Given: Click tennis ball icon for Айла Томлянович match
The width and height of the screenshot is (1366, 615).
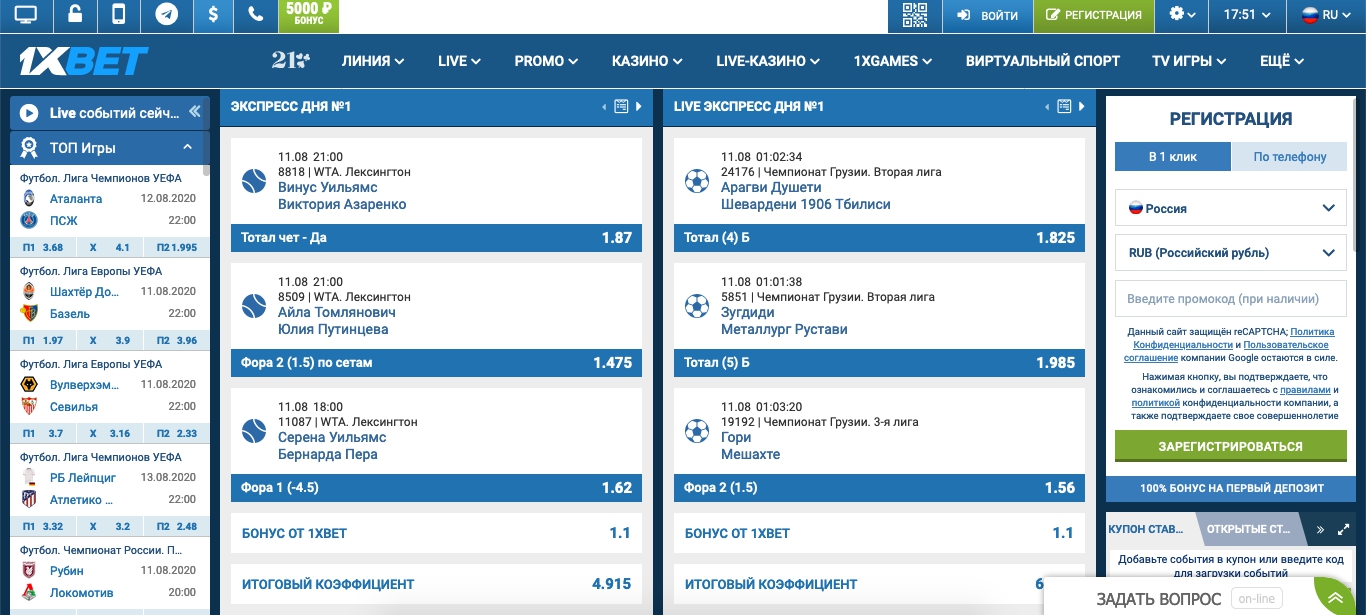Looking at the screenshot, I should [254, 306].
